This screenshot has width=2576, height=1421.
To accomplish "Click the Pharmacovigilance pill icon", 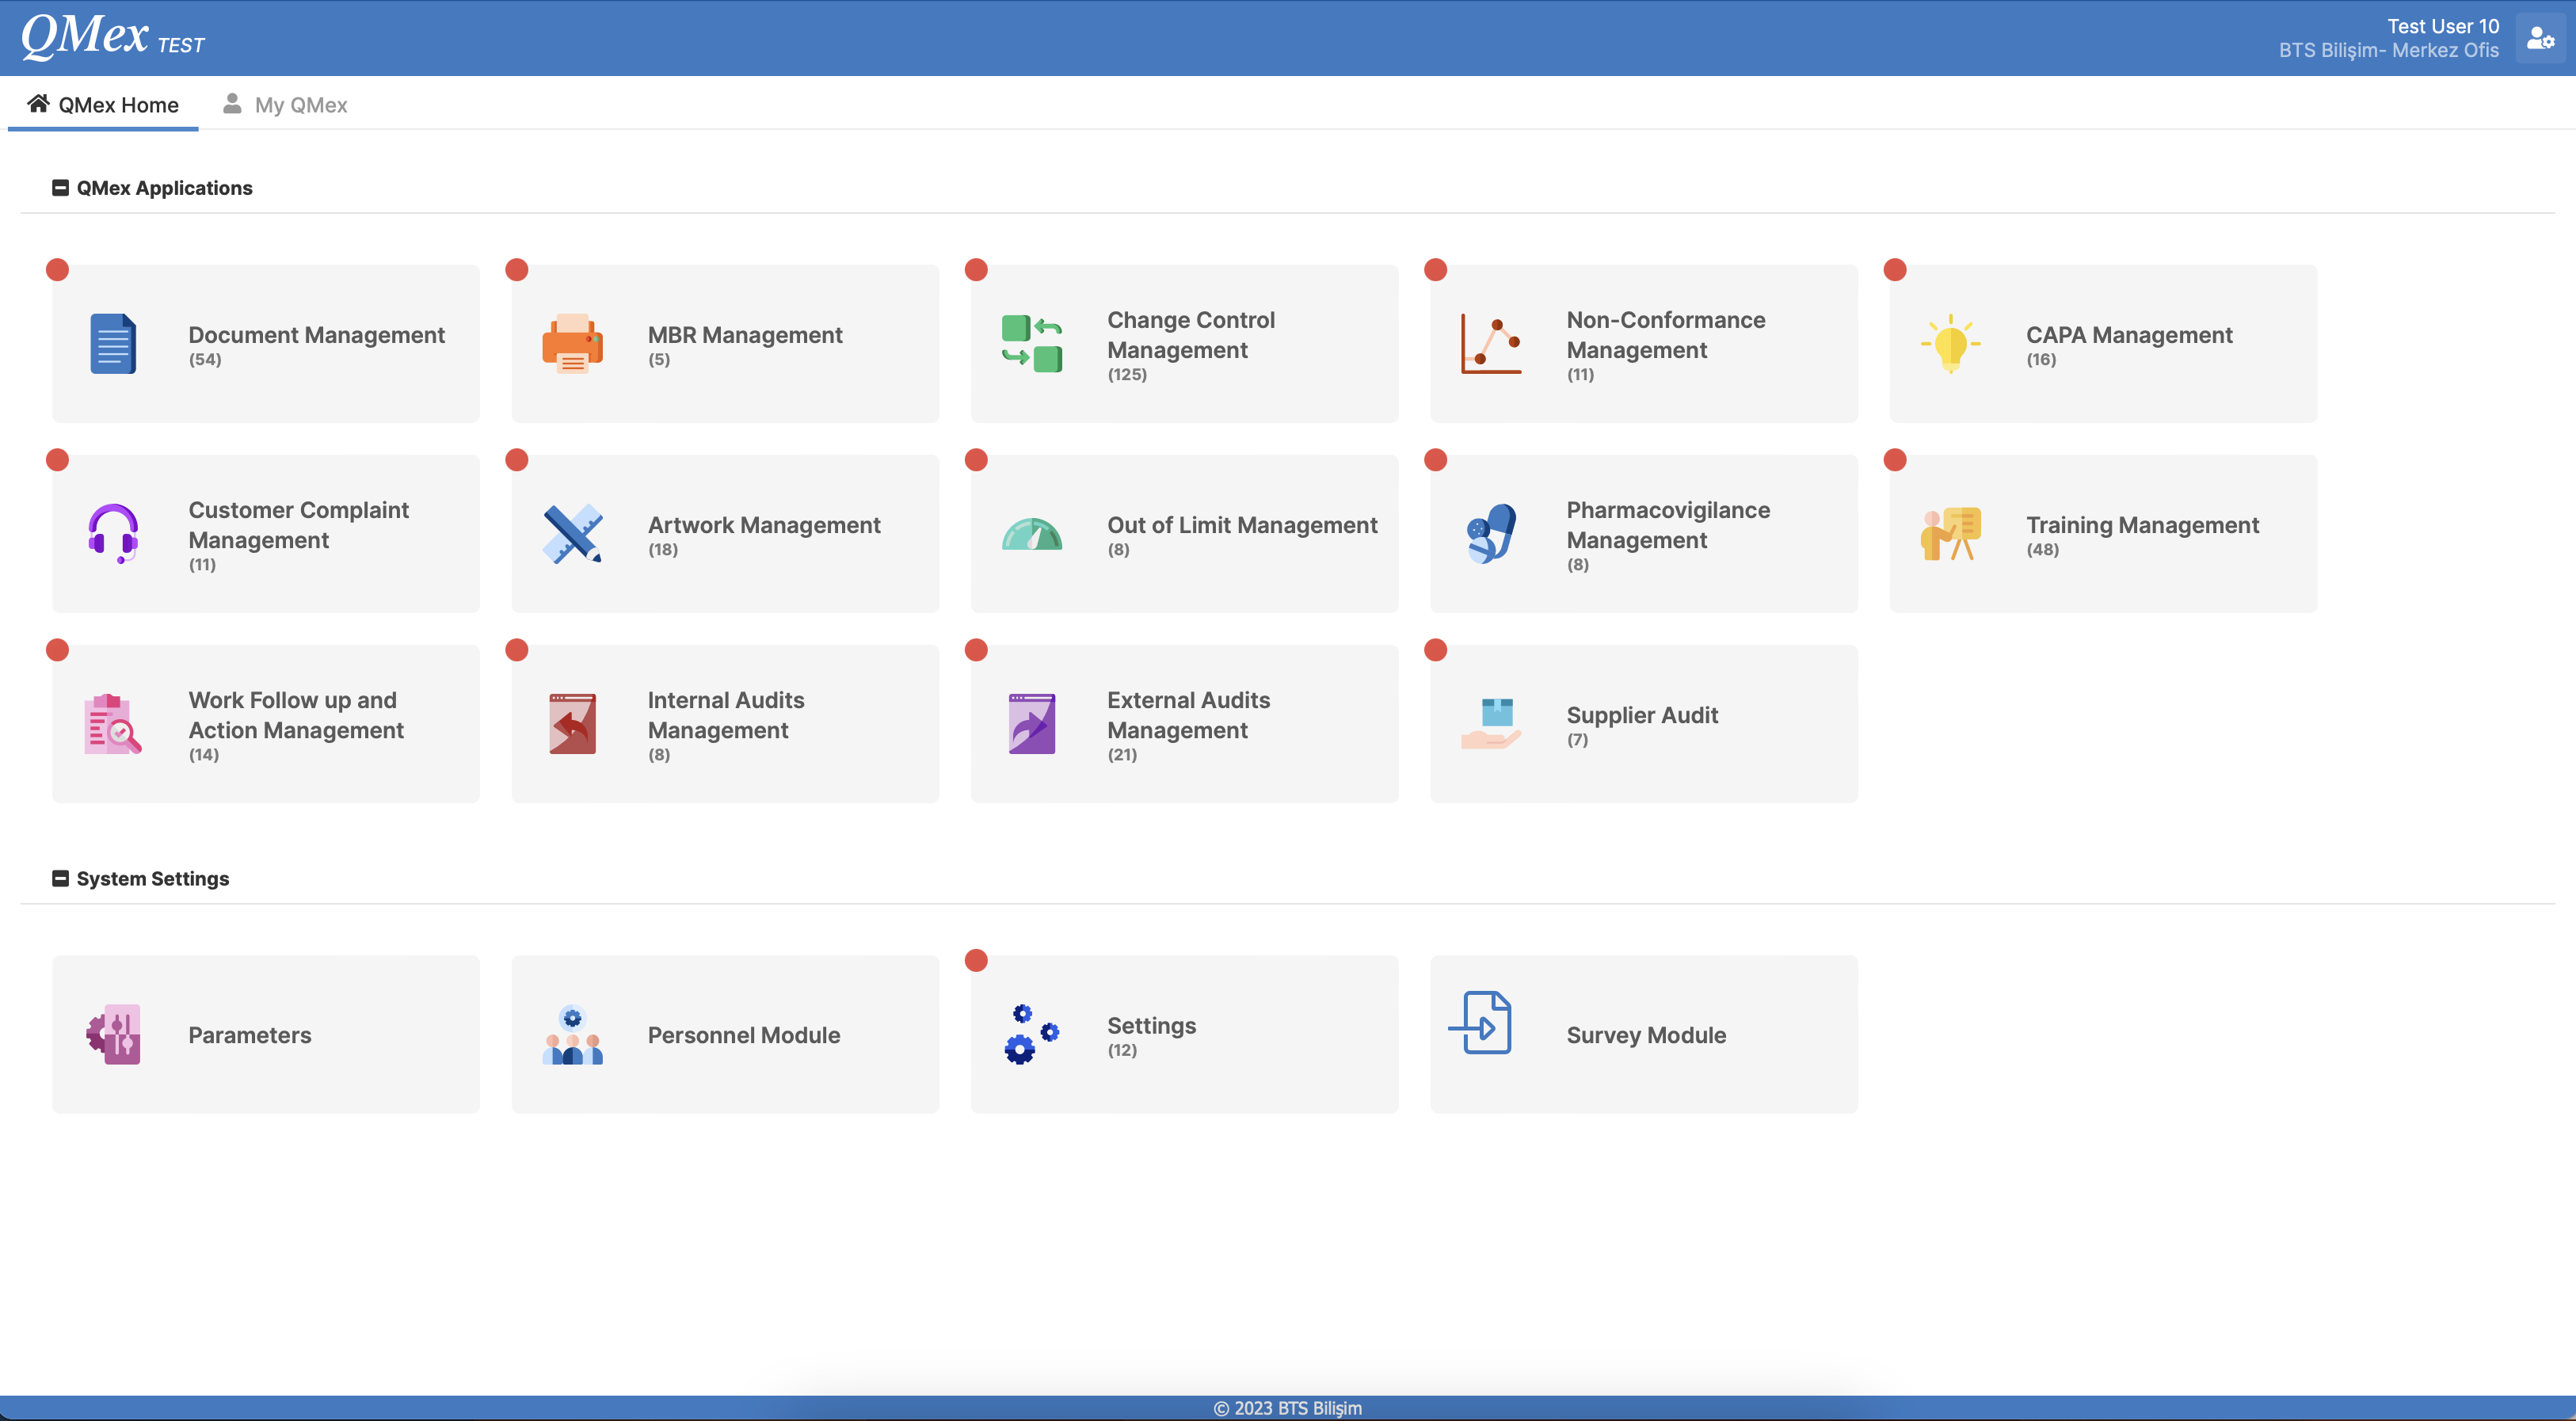I will [1491, 533].
